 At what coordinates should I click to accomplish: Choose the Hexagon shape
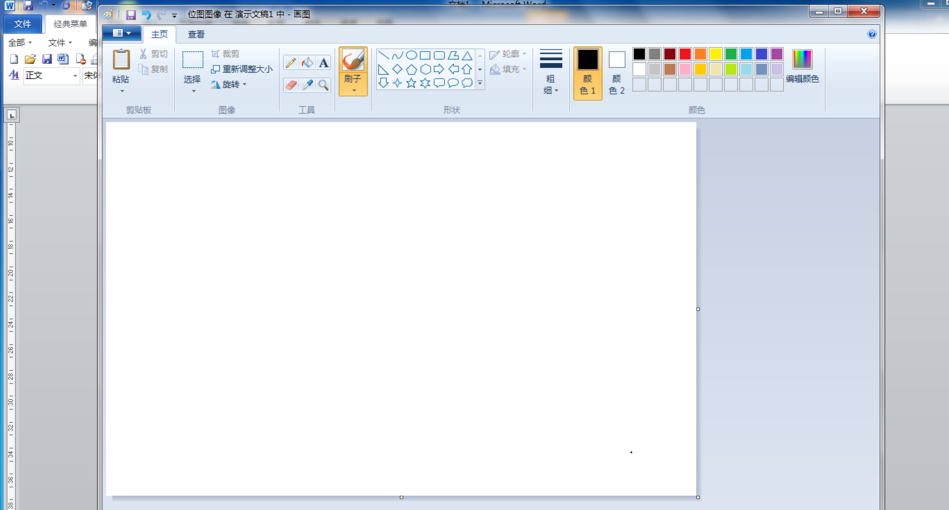pos(425,69)
